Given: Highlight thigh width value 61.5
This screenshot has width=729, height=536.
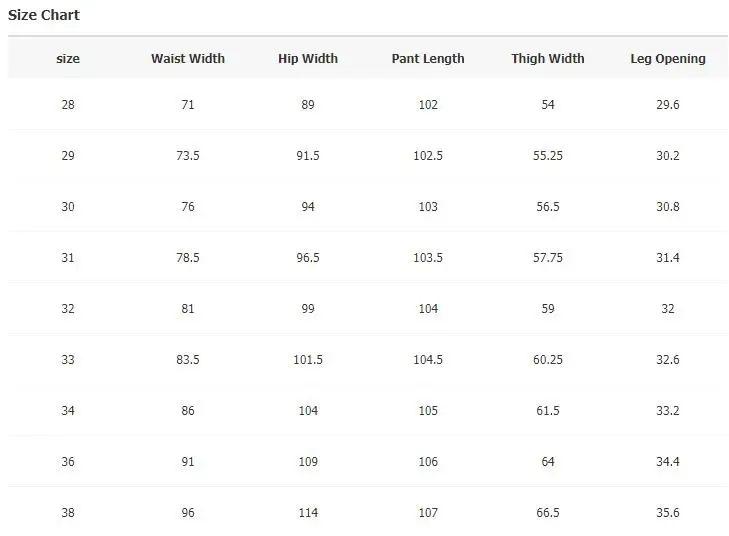Looking at the screenshot, I should [548, 410].
